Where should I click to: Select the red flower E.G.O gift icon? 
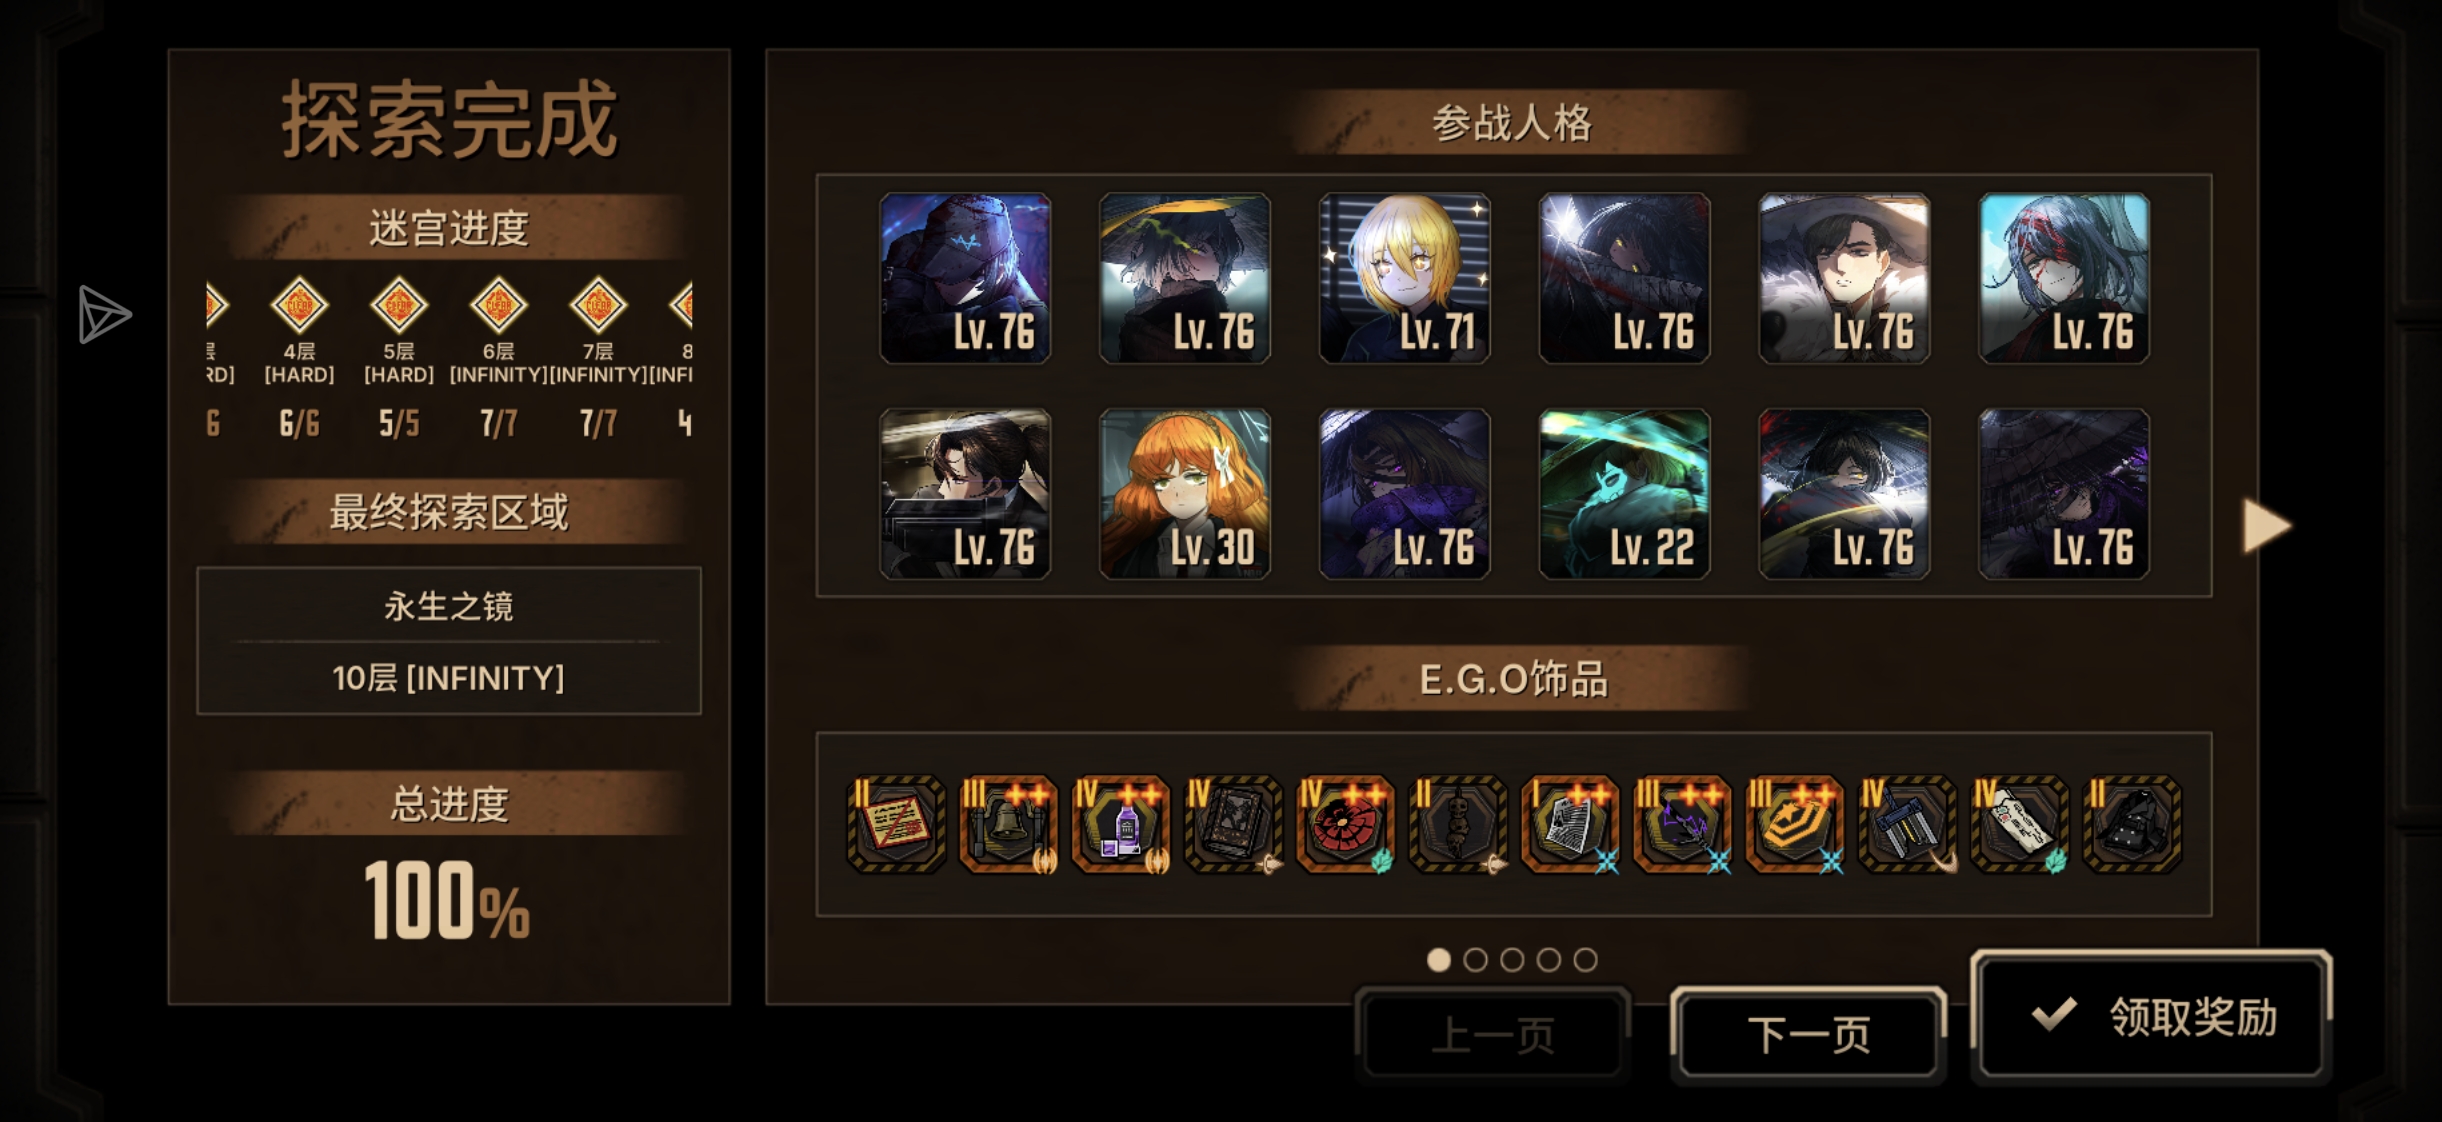(1345, 824)
